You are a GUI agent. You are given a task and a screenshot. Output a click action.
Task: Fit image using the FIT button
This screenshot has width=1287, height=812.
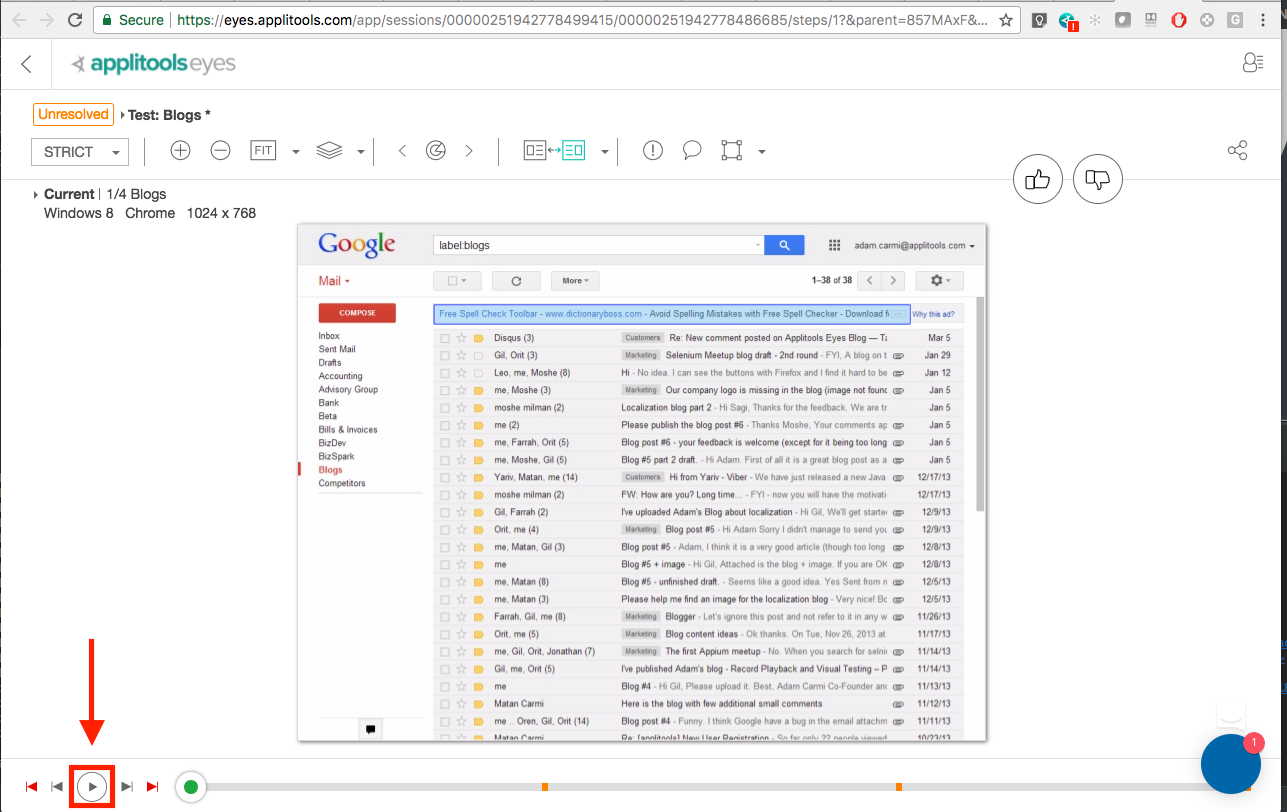(x=263, y=151)
